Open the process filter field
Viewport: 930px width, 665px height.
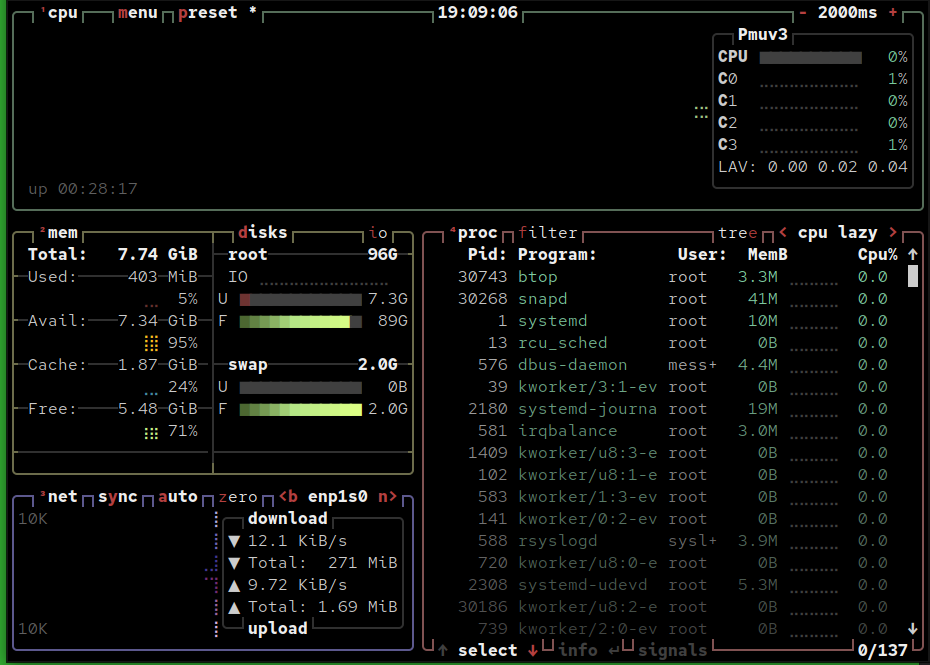548,233
